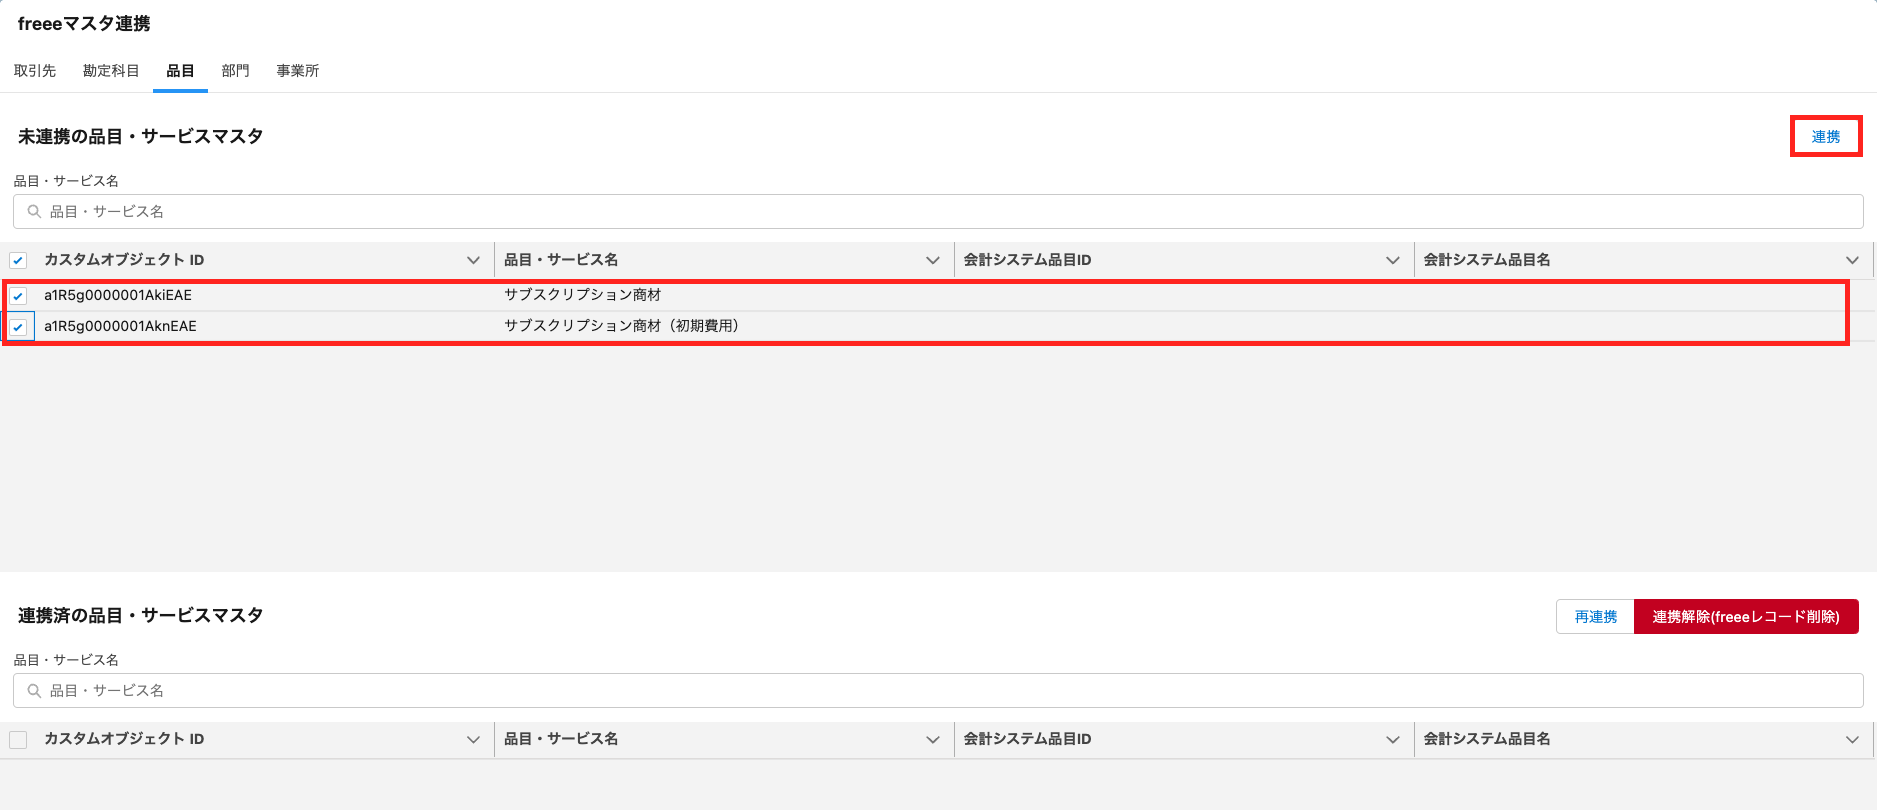Click the red 連携解除(freeeレコード削除) button

[1745, 617]
